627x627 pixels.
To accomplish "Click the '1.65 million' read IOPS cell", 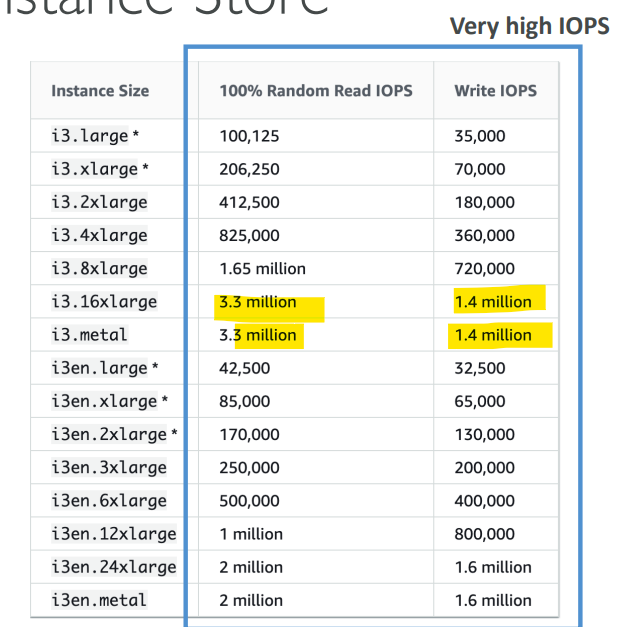I will [262, 269].
